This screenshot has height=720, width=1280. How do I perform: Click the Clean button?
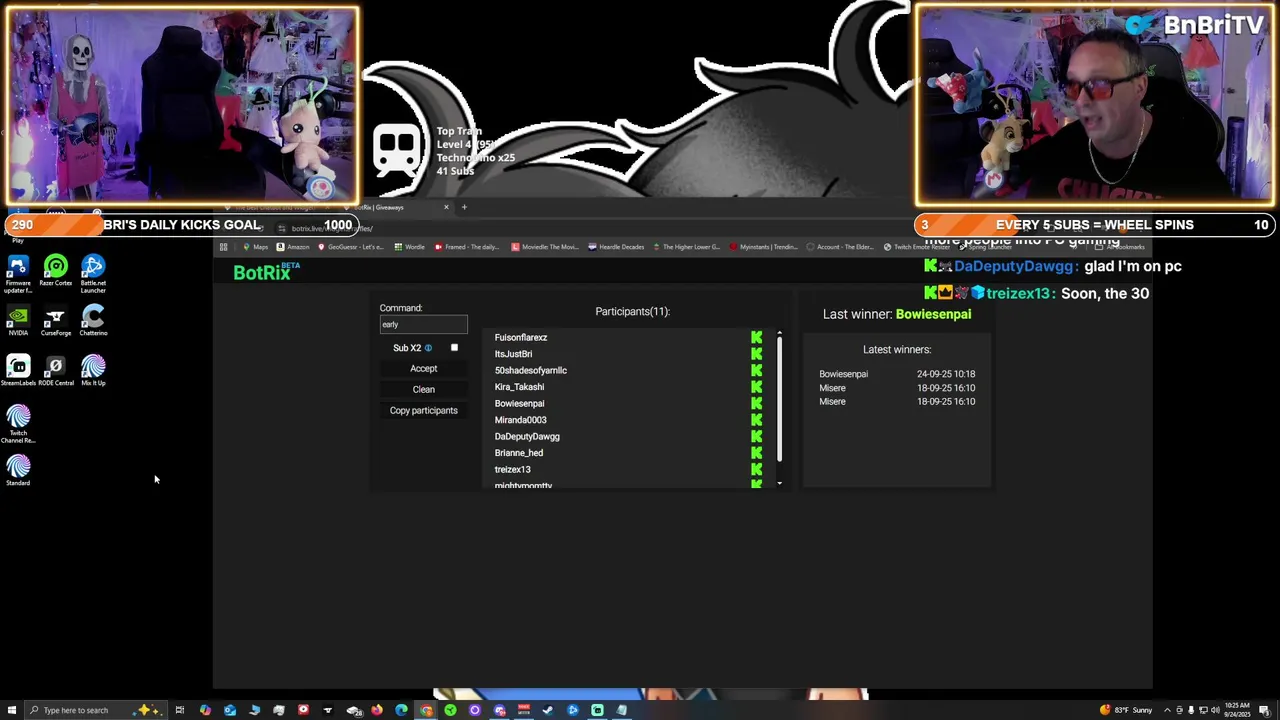tap(424, 390)
